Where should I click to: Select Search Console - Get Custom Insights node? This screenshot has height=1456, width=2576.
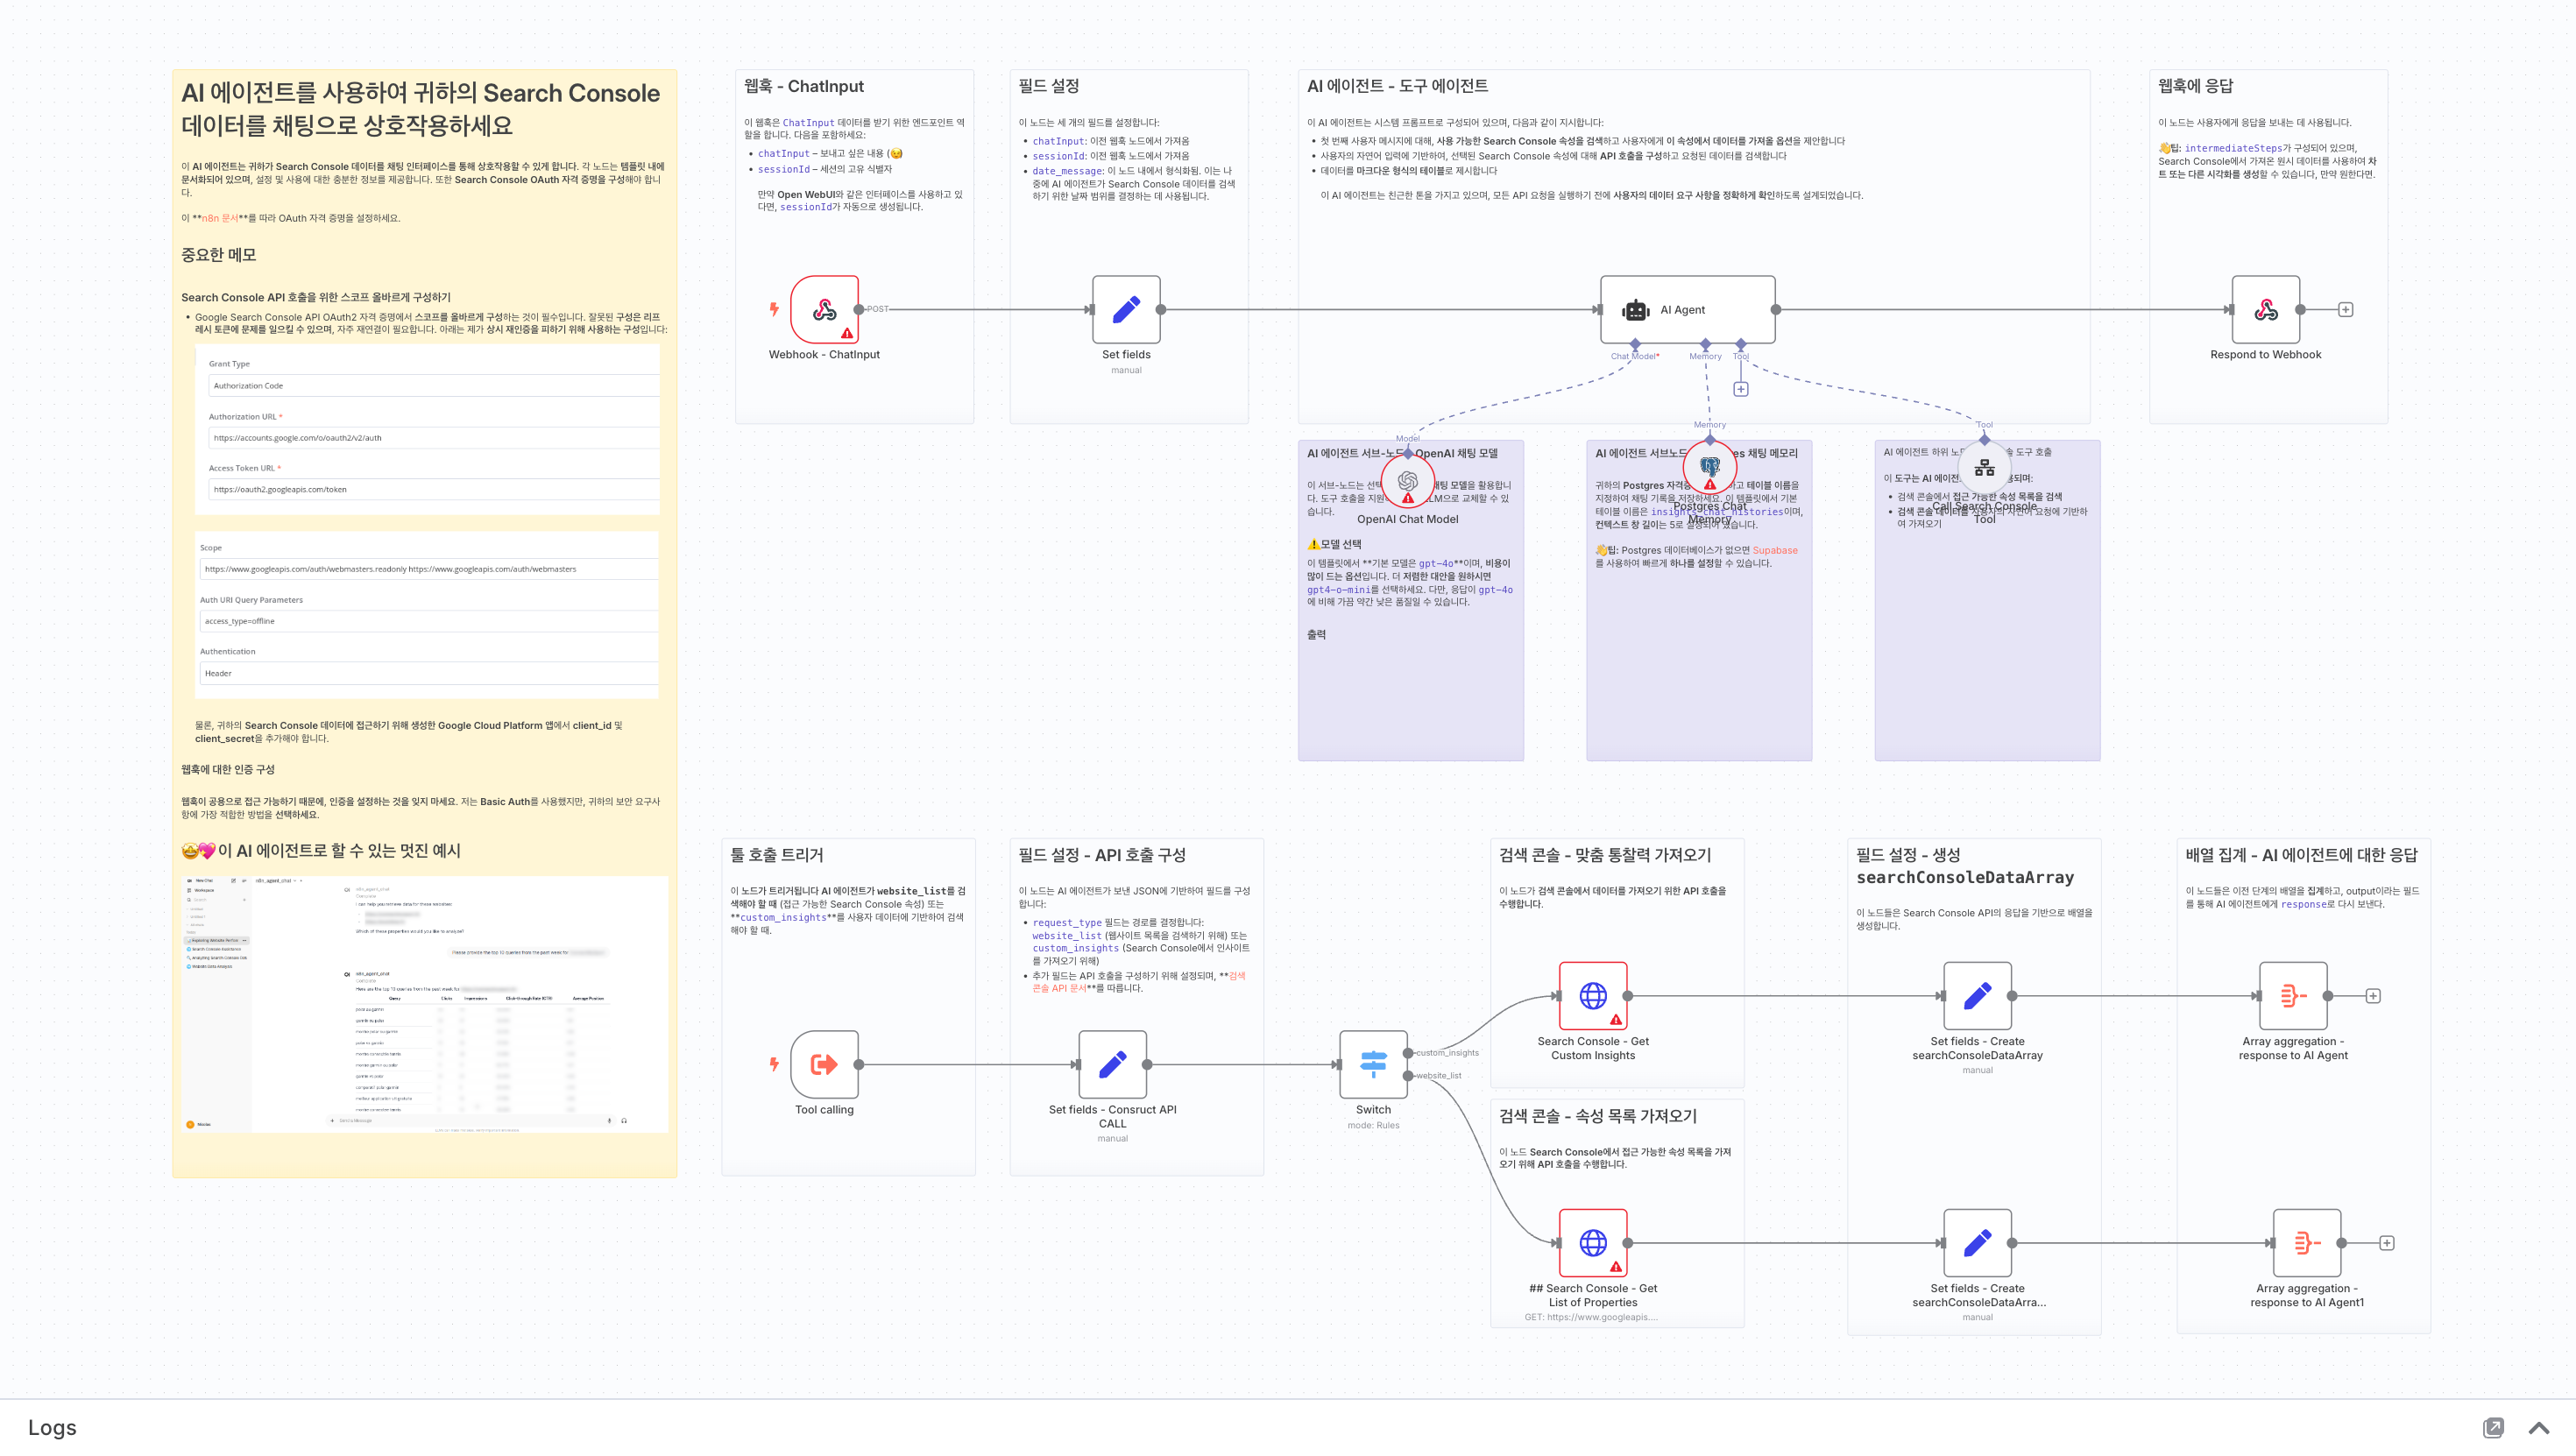(1593, 995)
